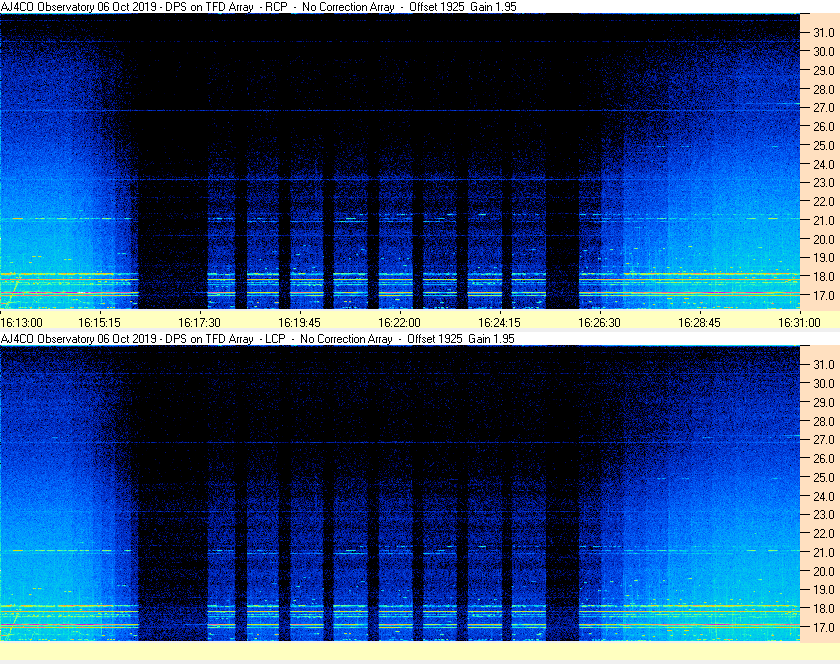Pick the 17.0 frequency label on LCP plot

pos(824,627)
